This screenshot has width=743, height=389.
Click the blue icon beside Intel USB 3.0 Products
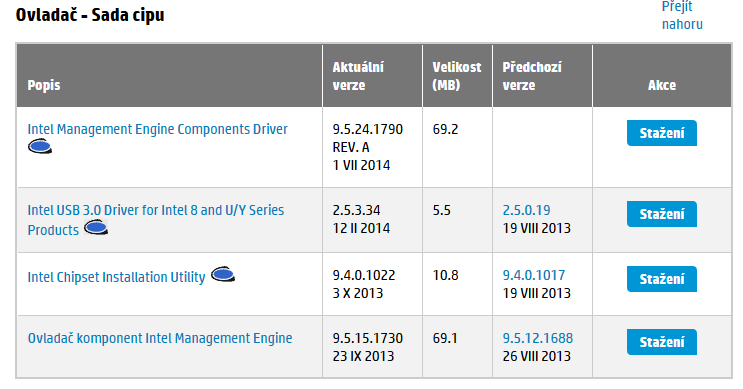point(96,227)
